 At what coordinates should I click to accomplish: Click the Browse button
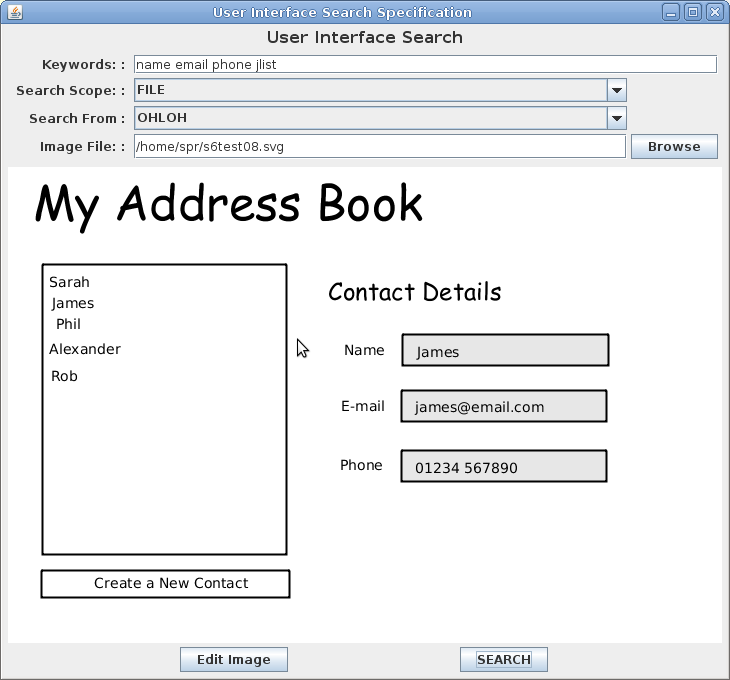click(x=674, y=147)
